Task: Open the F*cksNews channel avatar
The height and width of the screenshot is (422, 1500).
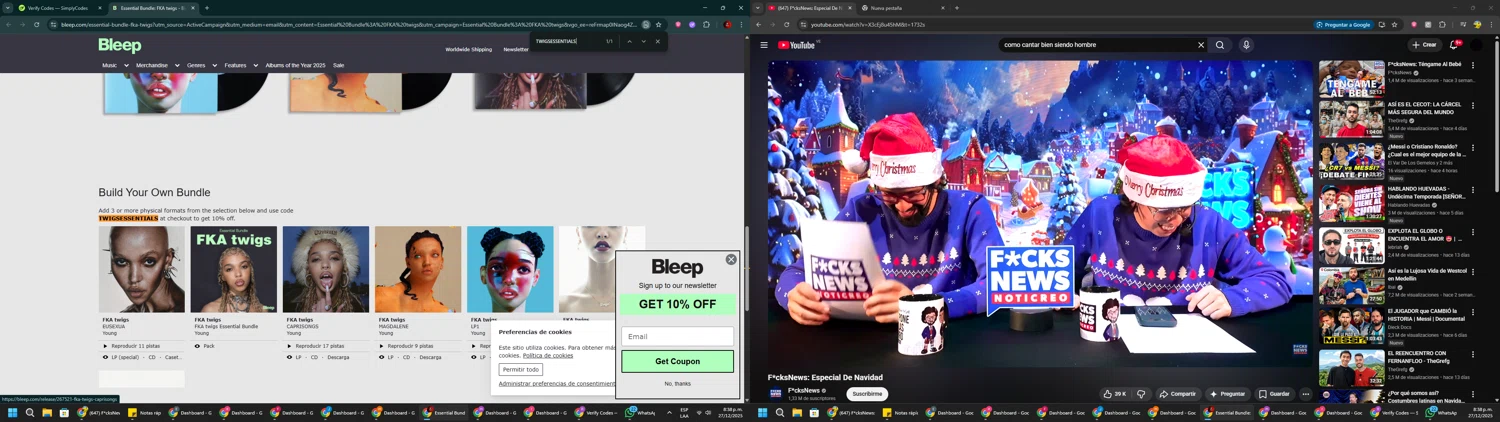Action: [x=775, y=394]
